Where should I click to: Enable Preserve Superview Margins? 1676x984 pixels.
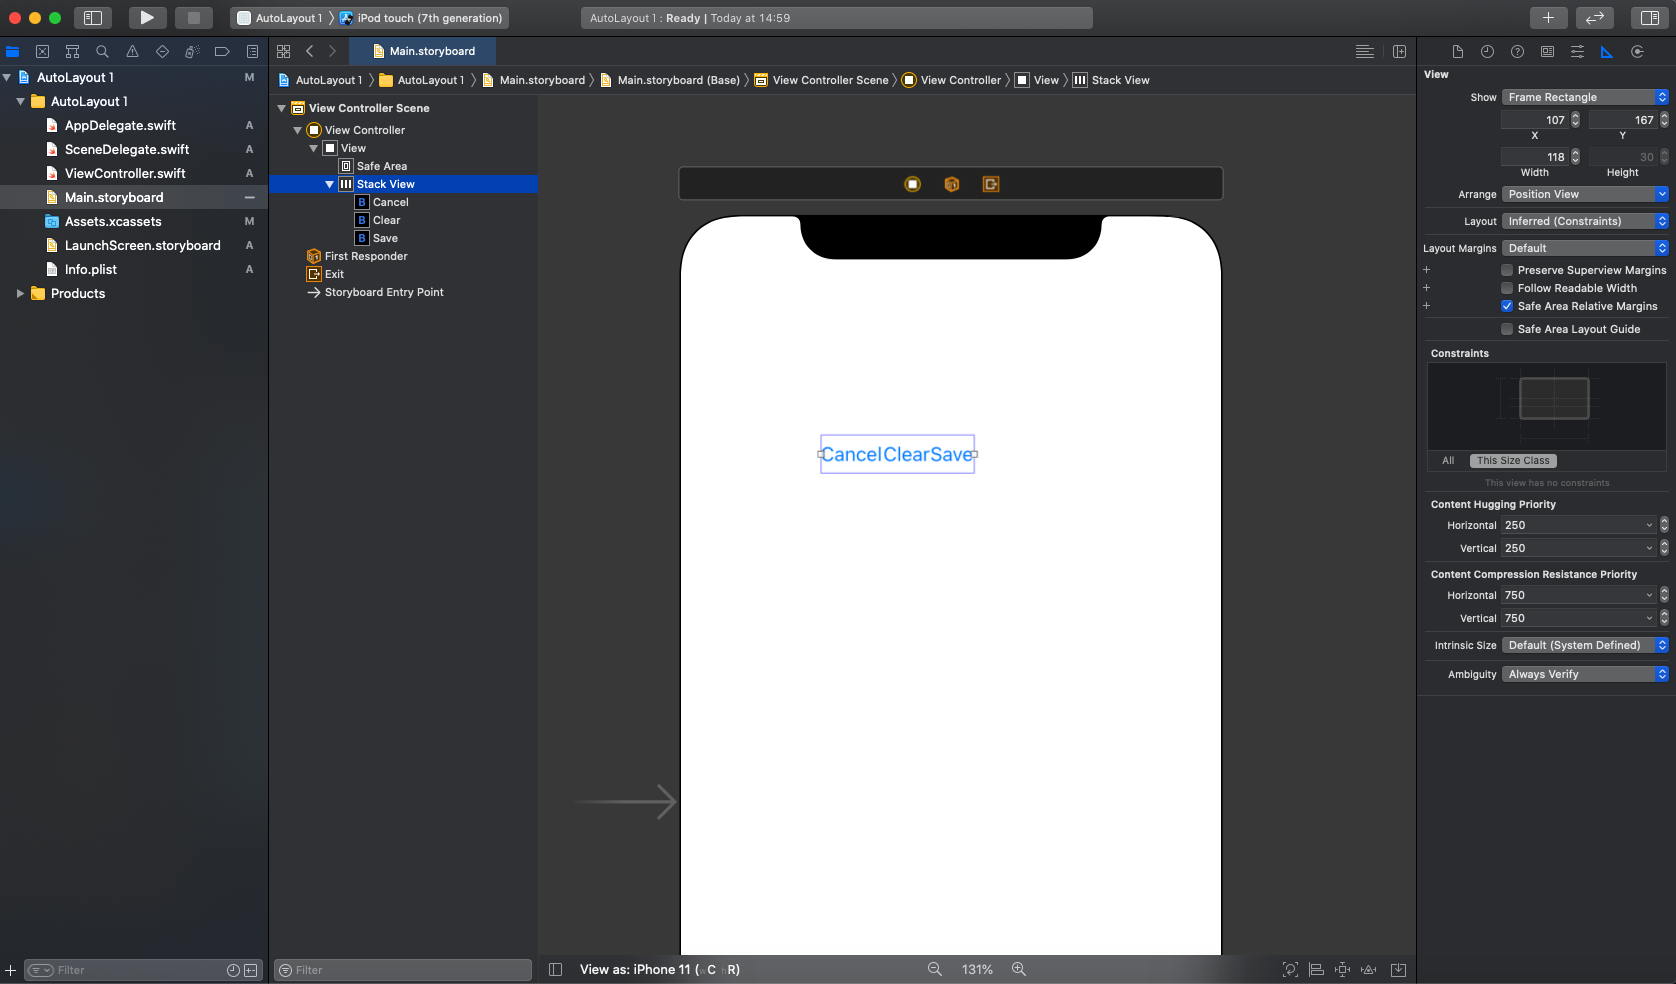coord(1507,270)
